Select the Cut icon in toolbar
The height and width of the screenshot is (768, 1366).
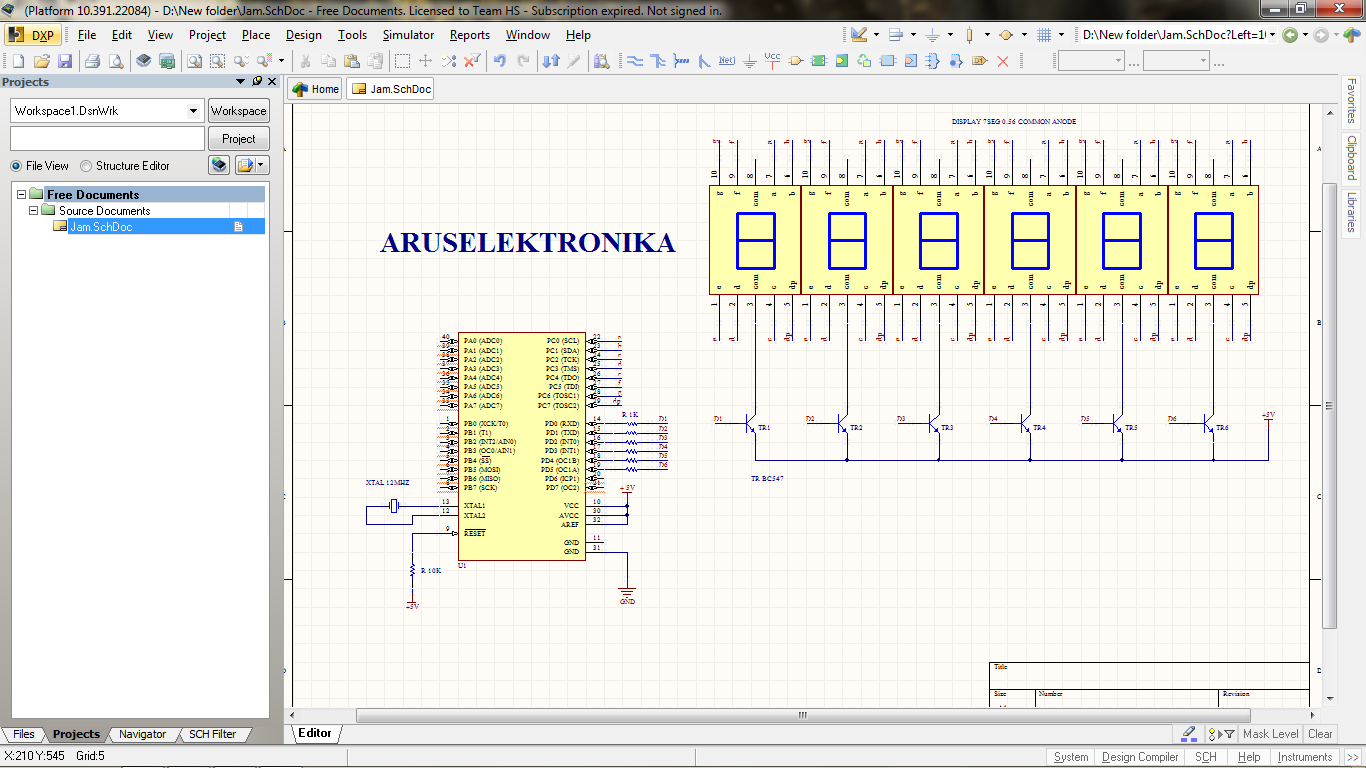point(306,60)
